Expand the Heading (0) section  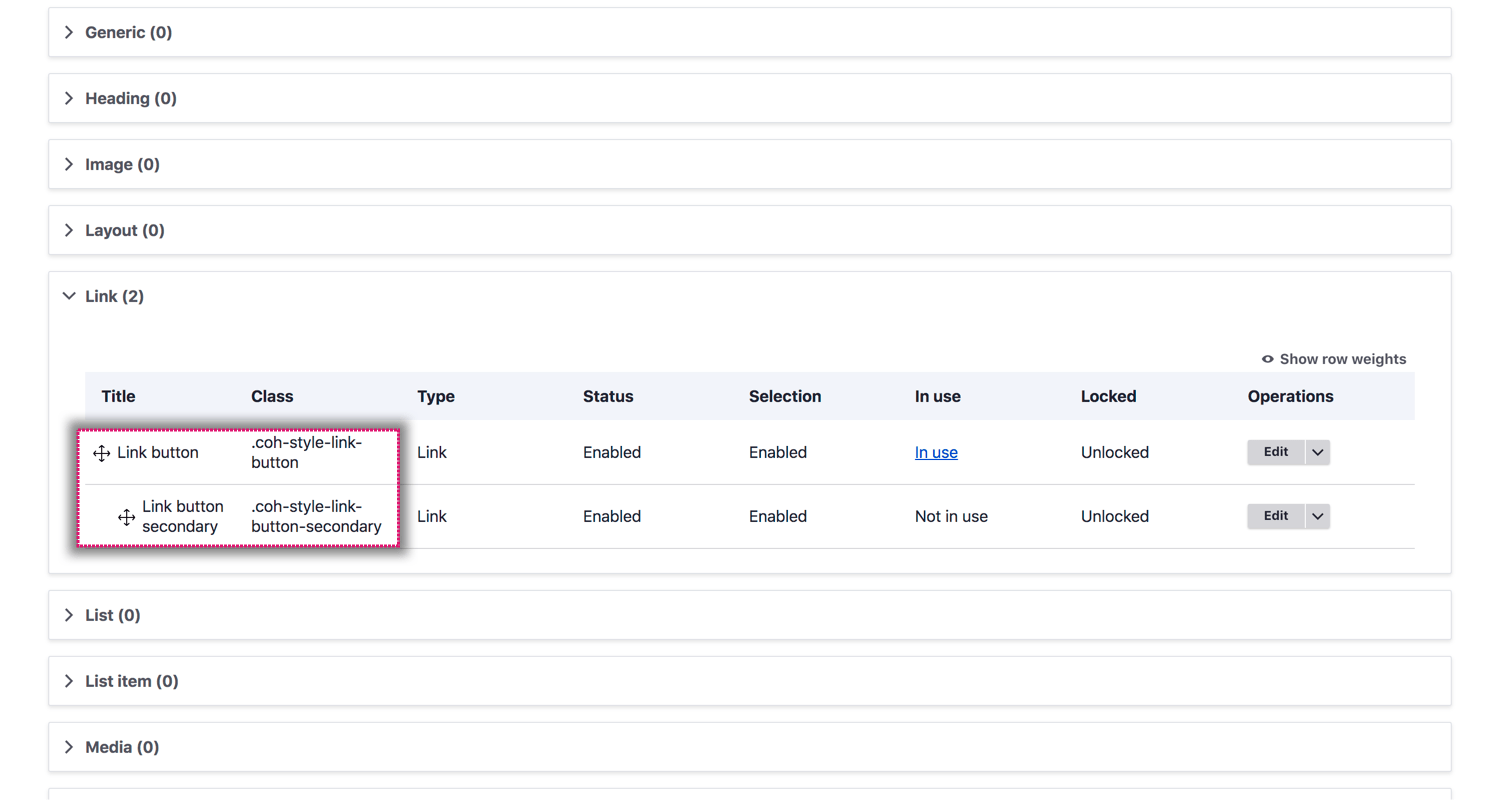click(x=750, y=98)
